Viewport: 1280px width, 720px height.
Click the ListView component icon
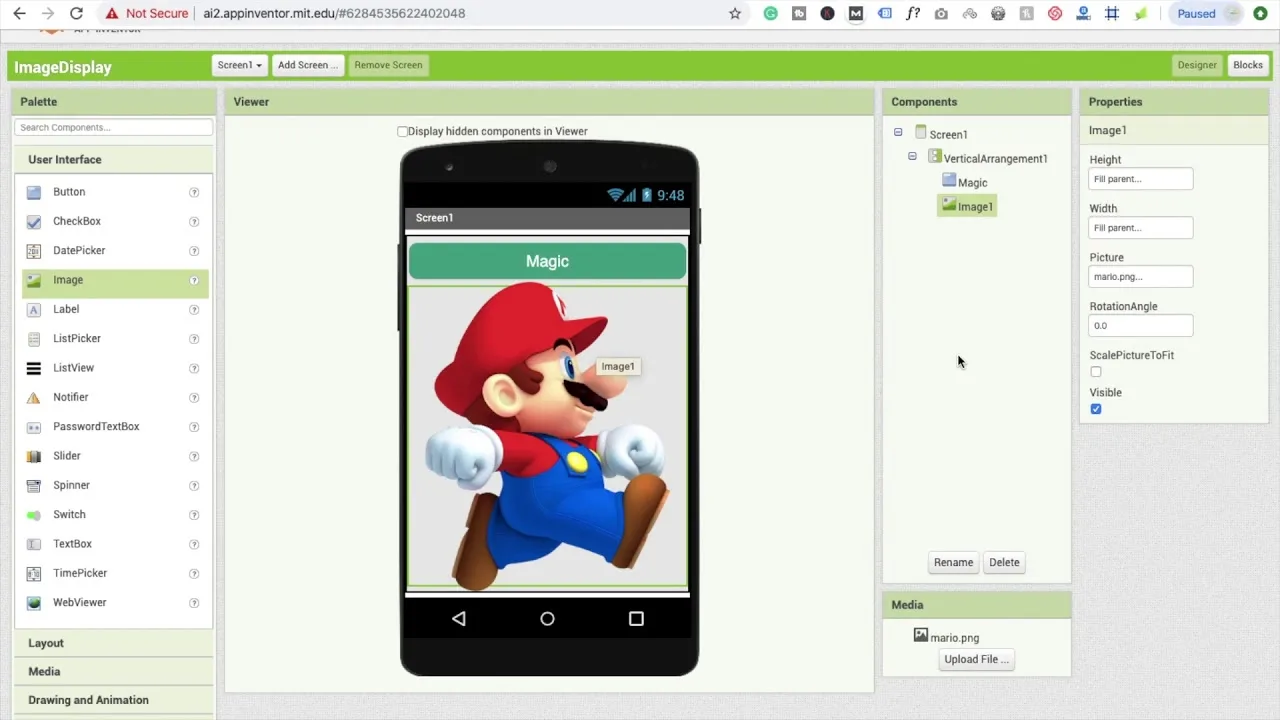point(34,368)
